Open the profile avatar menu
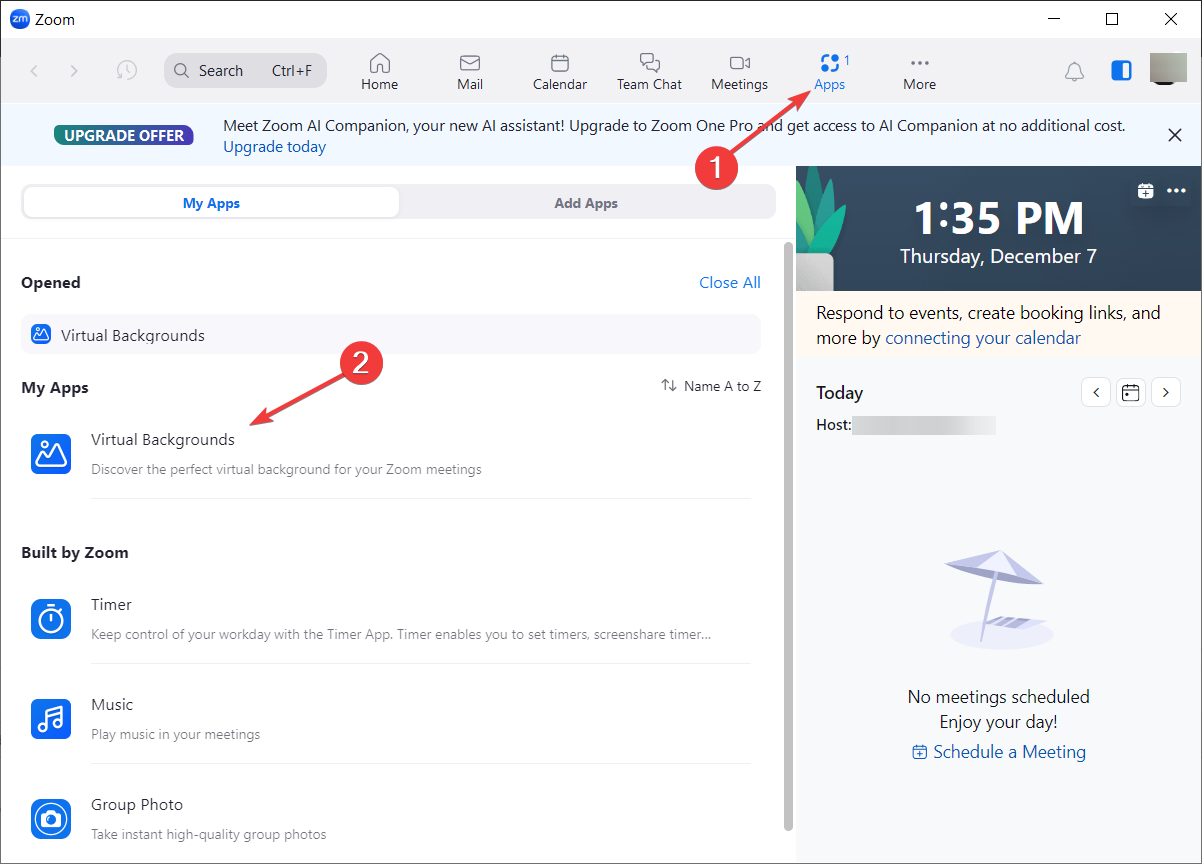The width and height of the screenshot is (1202, 864). (x=1168, y=69)
